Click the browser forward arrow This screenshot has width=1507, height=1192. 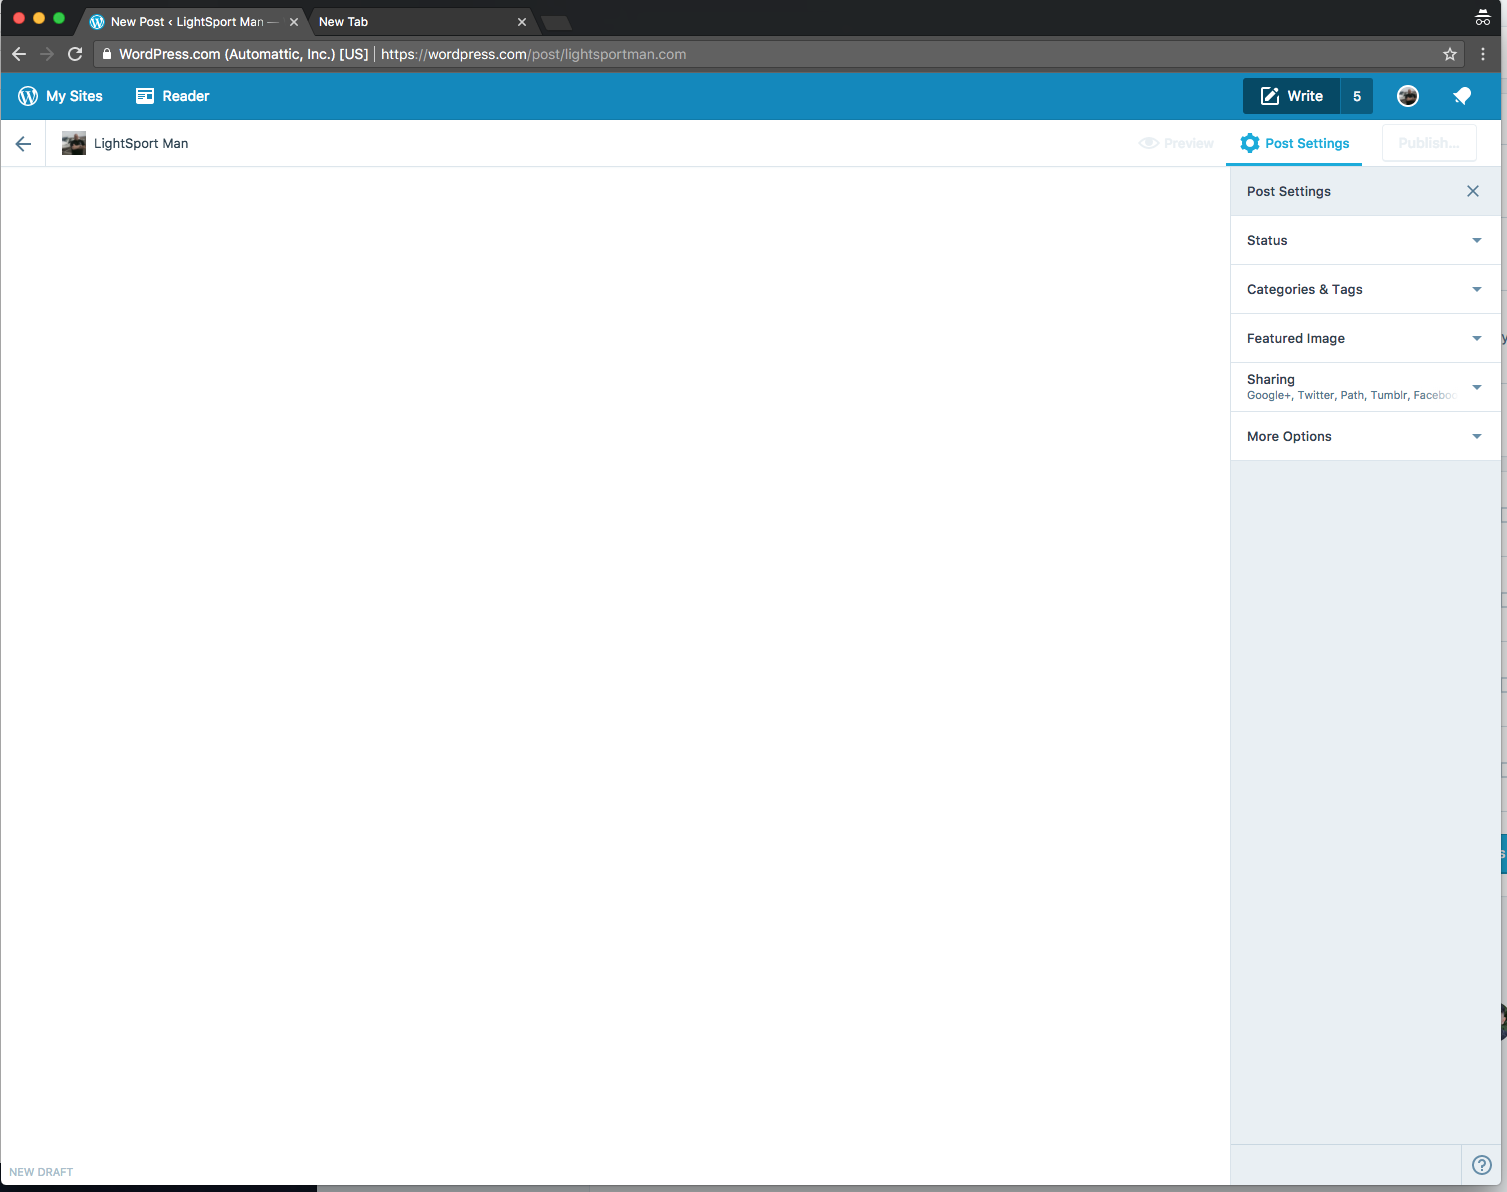[47, 54]
